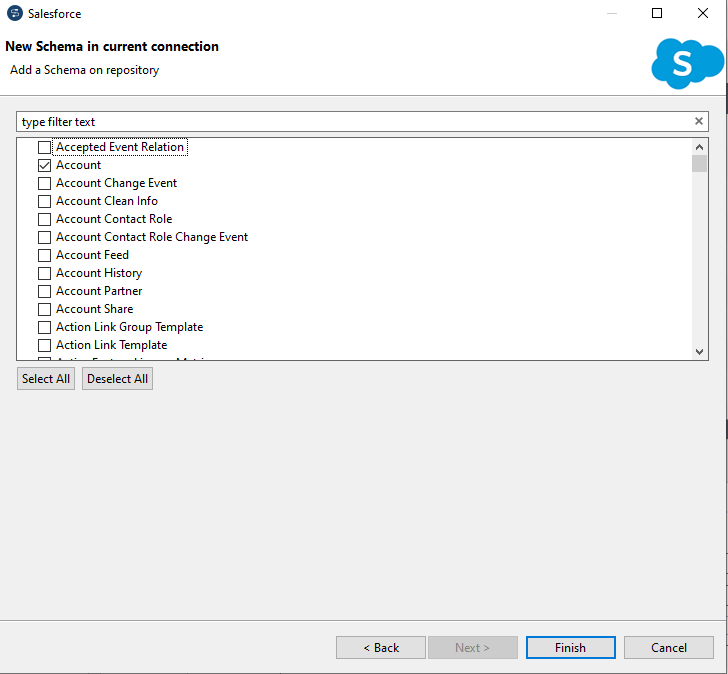Clear the filter text with the X icon
The image size is (728, 674).
coord(699,121)
